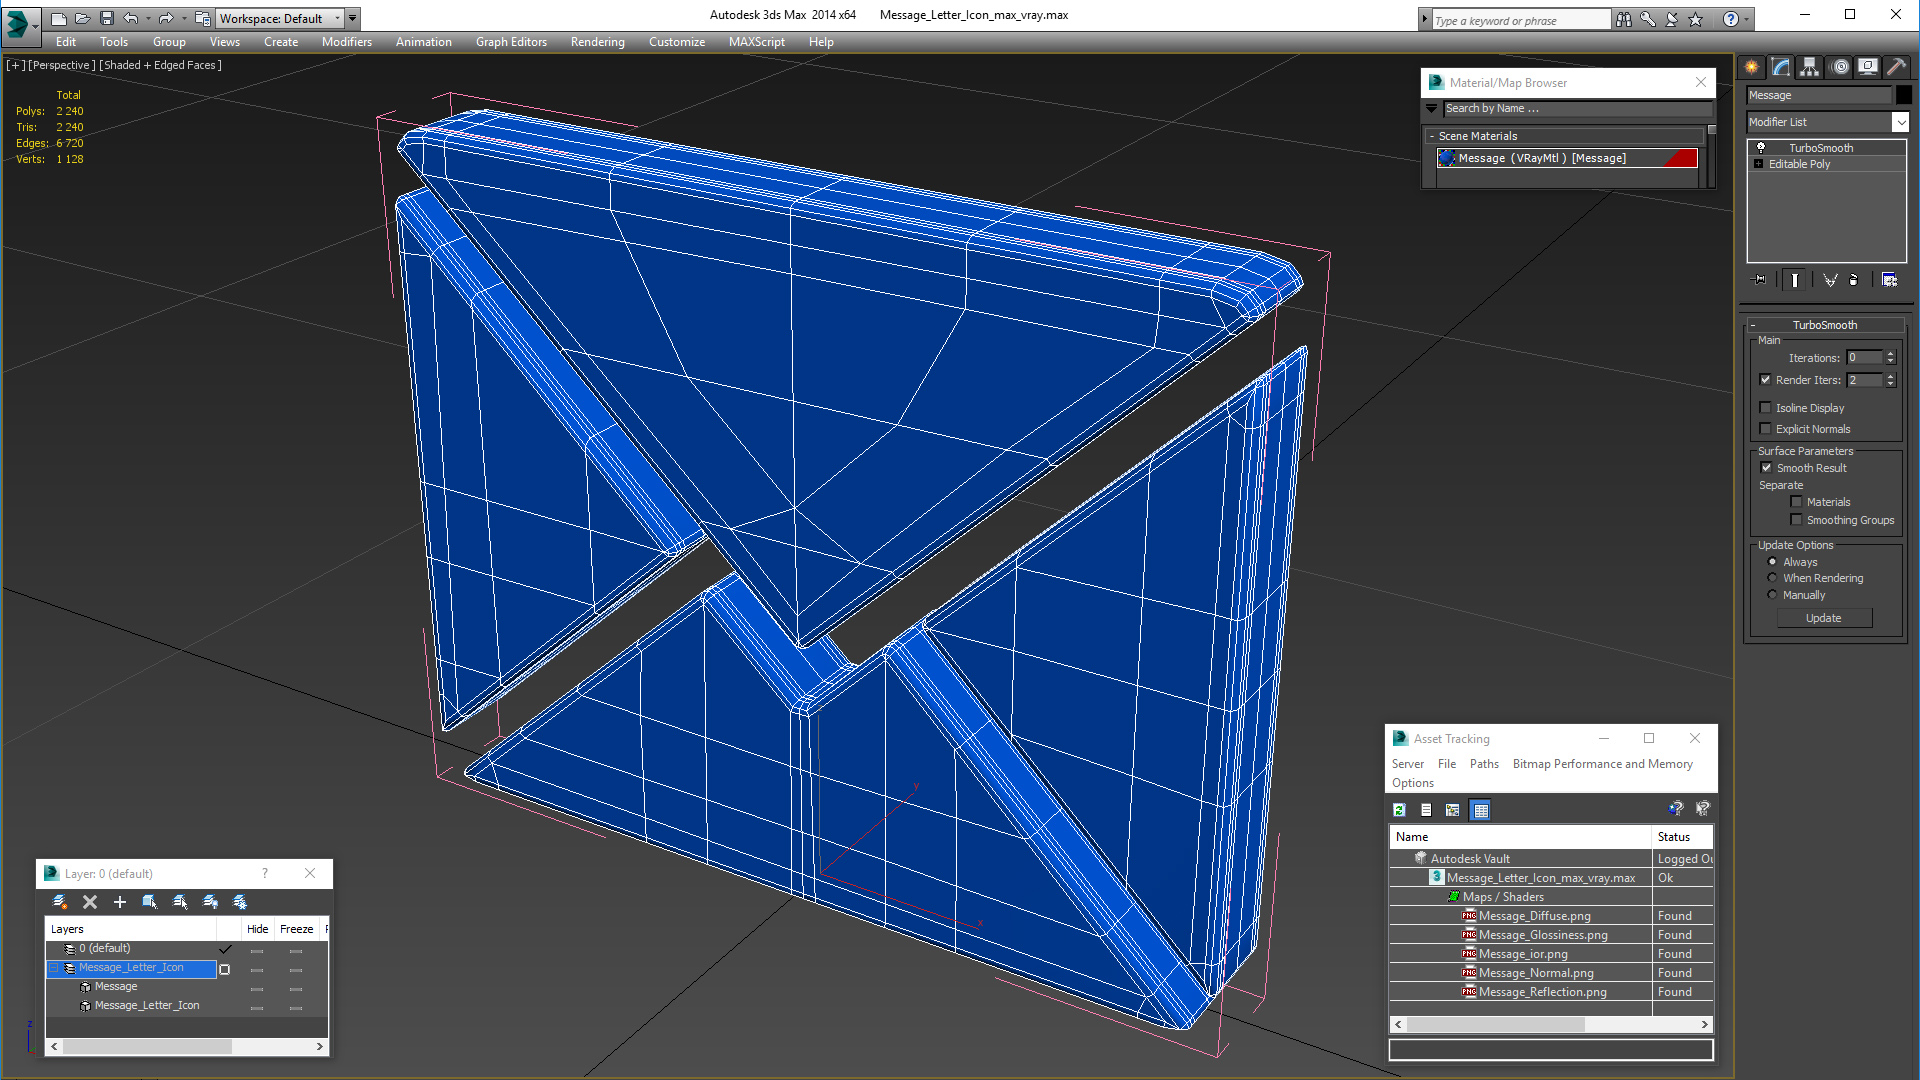Viewport: 1920px width, 1080px height.
Task: Click Freeze All Layers snowflake icon
Action: point(240,902)
